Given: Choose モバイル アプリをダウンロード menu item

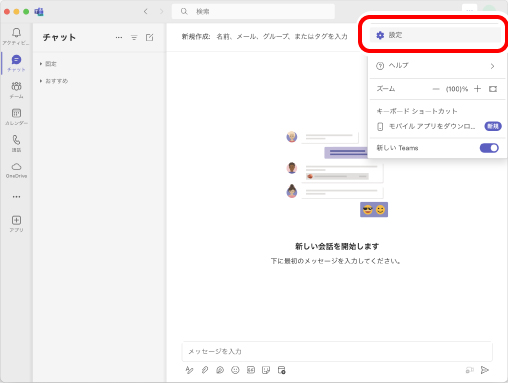Looking at the screenshot, I should [x=437, y=126].
